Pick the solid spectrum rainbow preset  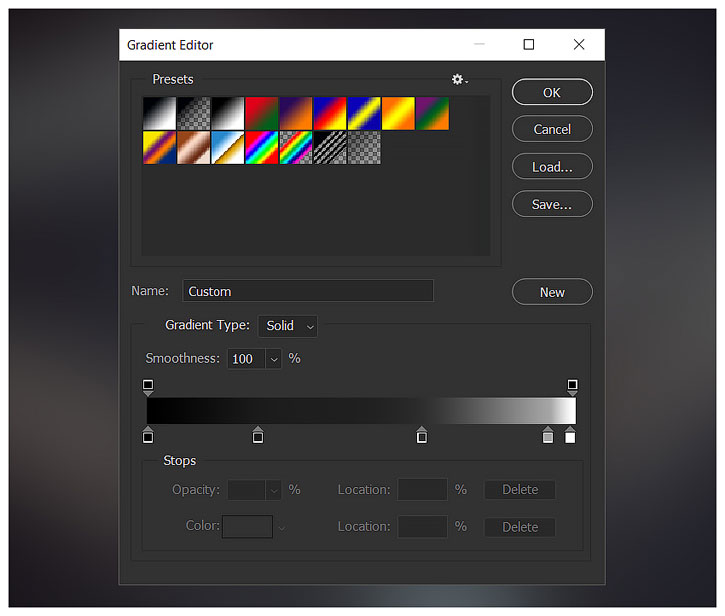coord(262,148)
